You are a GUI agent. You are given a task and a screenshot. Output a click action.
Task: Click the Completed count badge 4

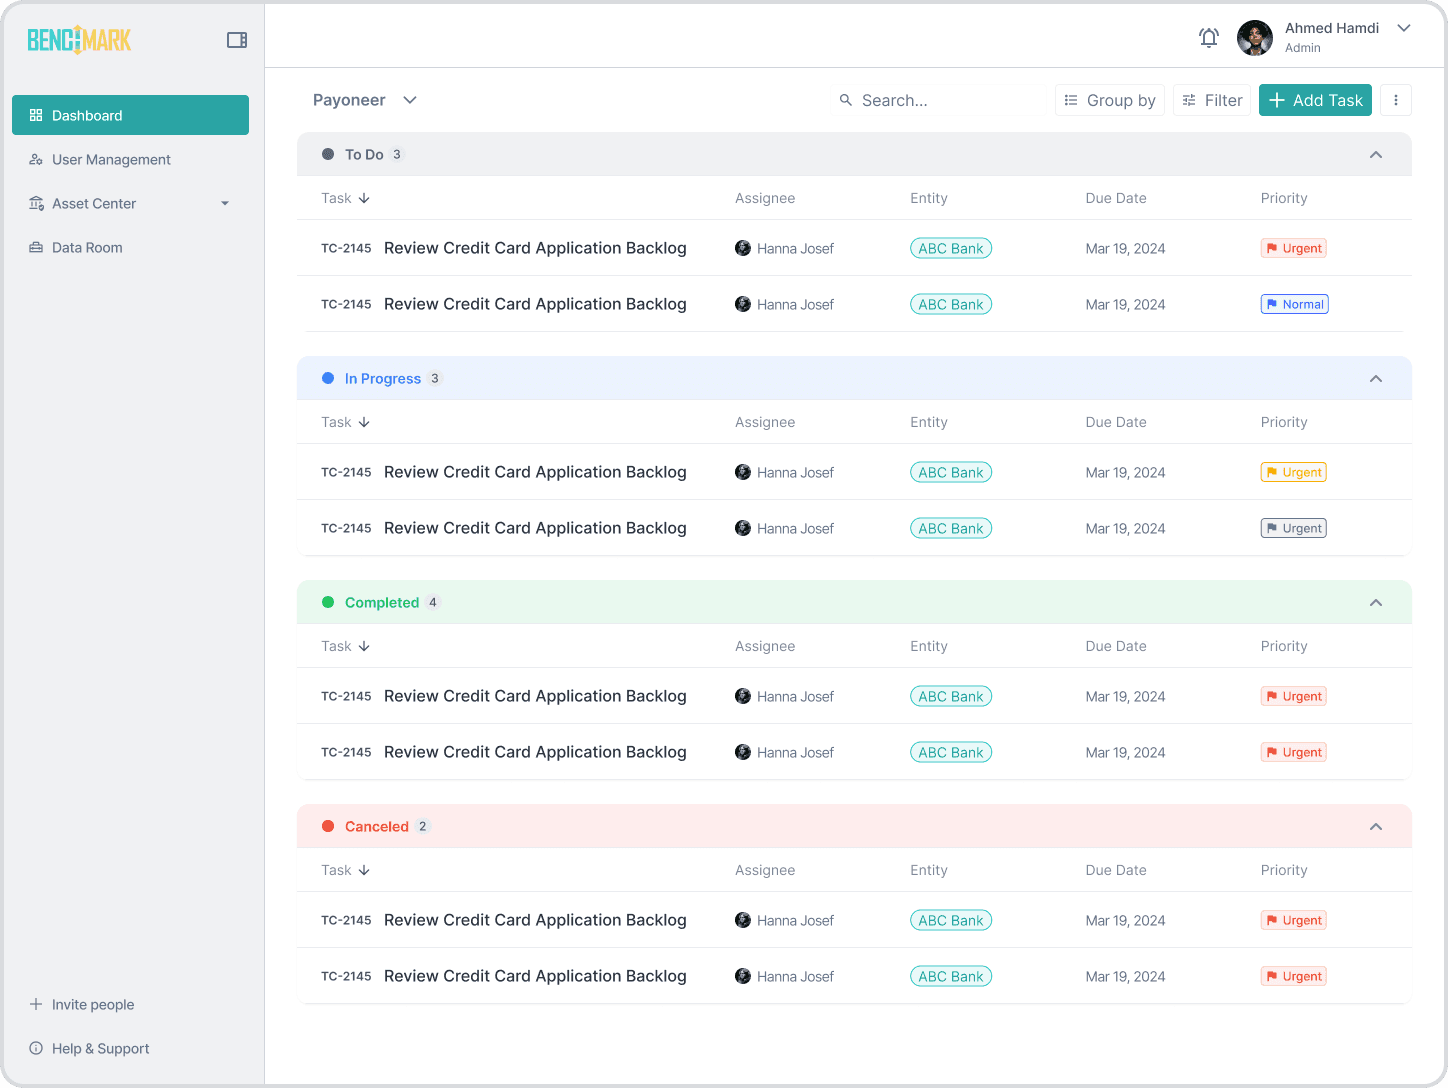point(433,602)
